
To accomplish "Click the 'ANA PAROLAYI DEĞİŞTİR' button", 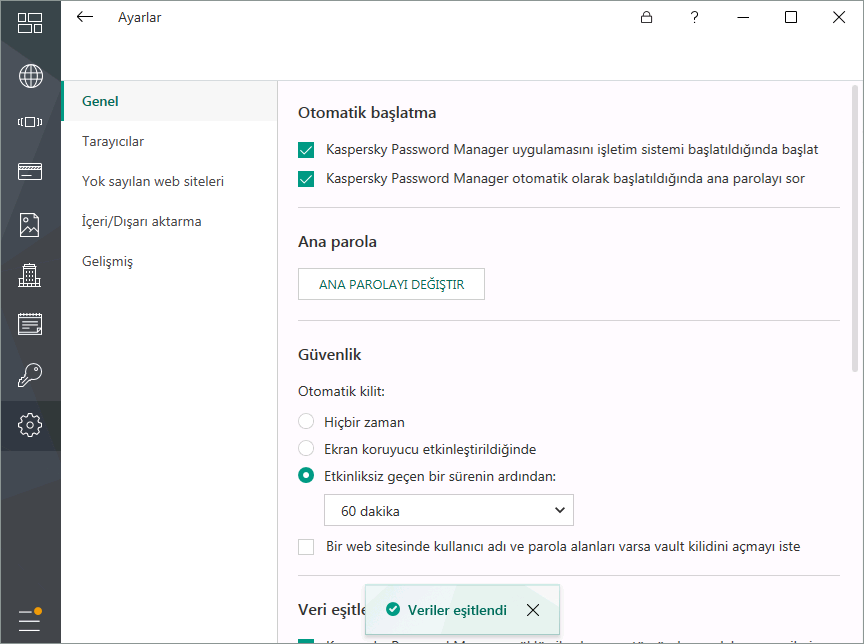I will (x=391, y=284).
